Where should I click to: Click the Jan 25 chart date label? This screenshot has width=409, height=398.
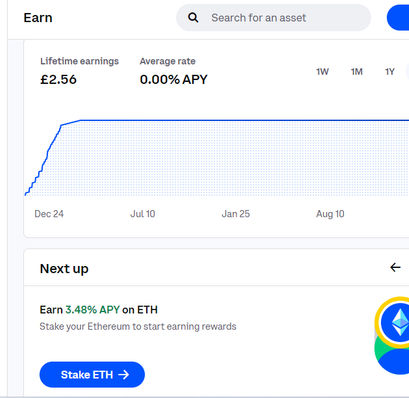pyautogui.click(x=236, y=214)
